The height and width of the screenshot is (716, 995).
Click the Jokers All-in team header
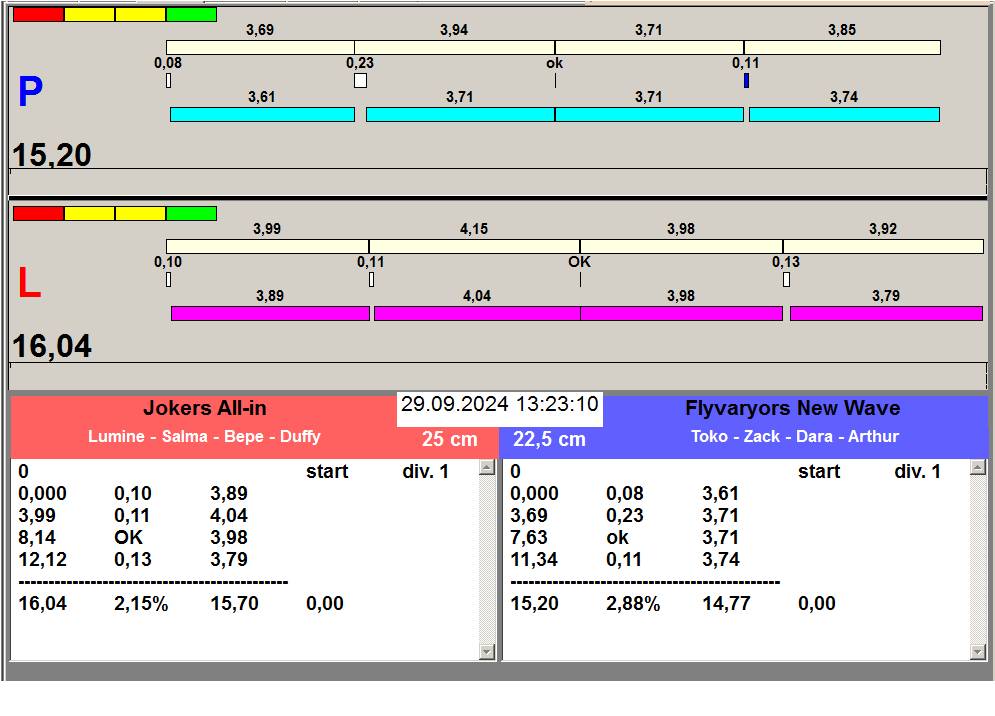205,409
